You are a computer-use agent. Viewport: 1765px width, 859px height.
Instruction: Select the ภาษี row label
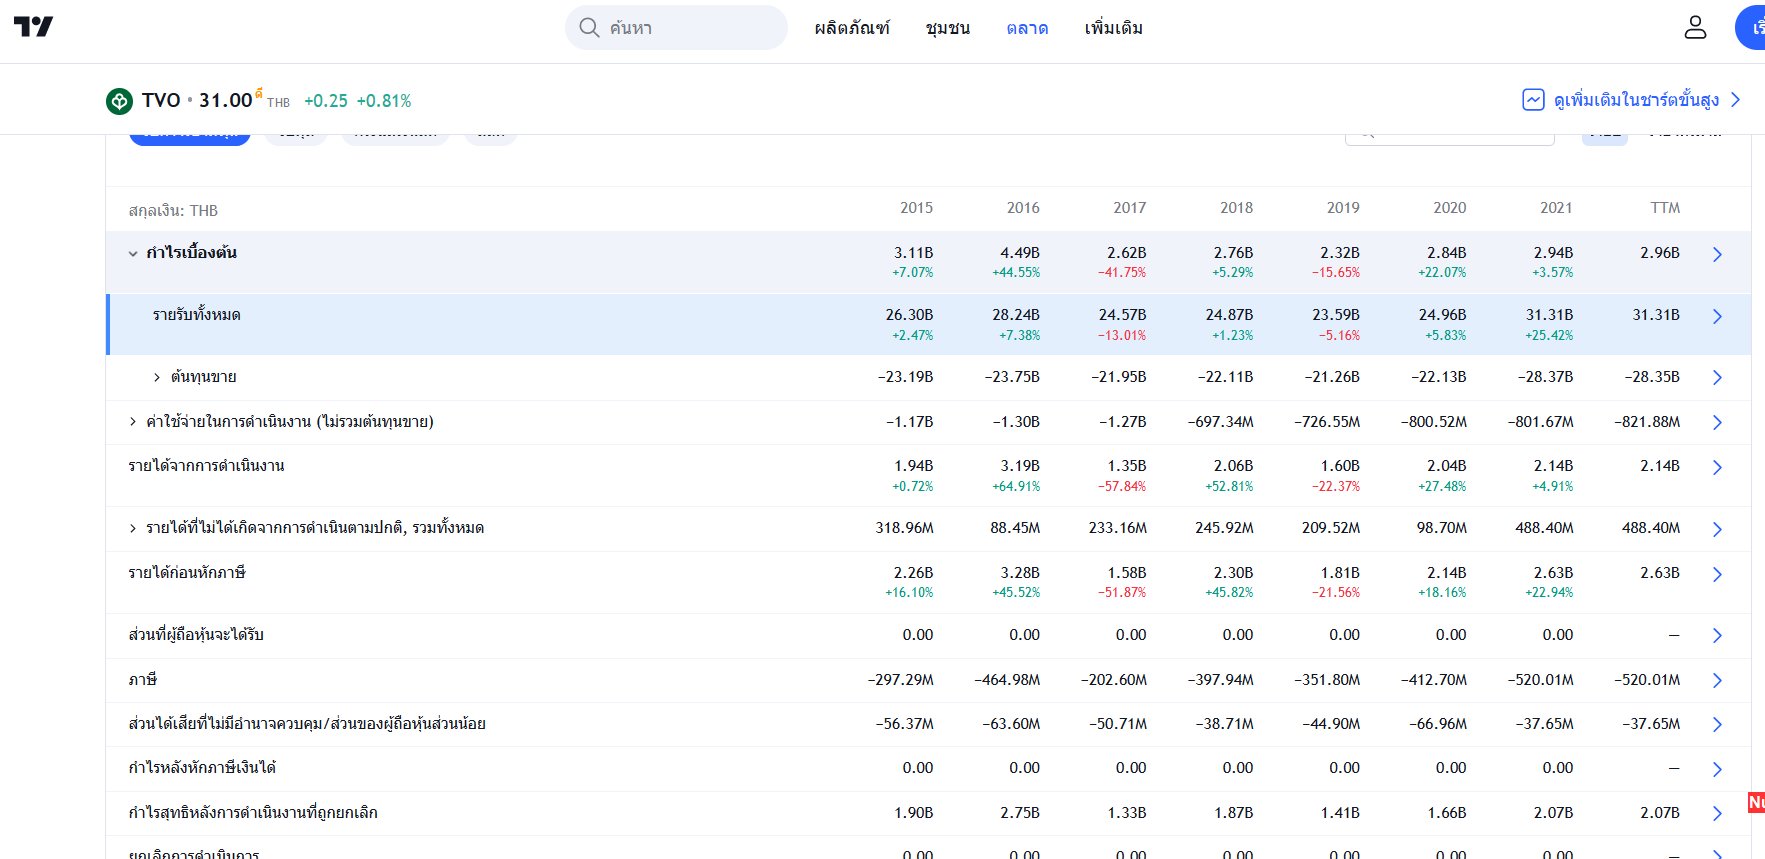click(x=143, y=680)
